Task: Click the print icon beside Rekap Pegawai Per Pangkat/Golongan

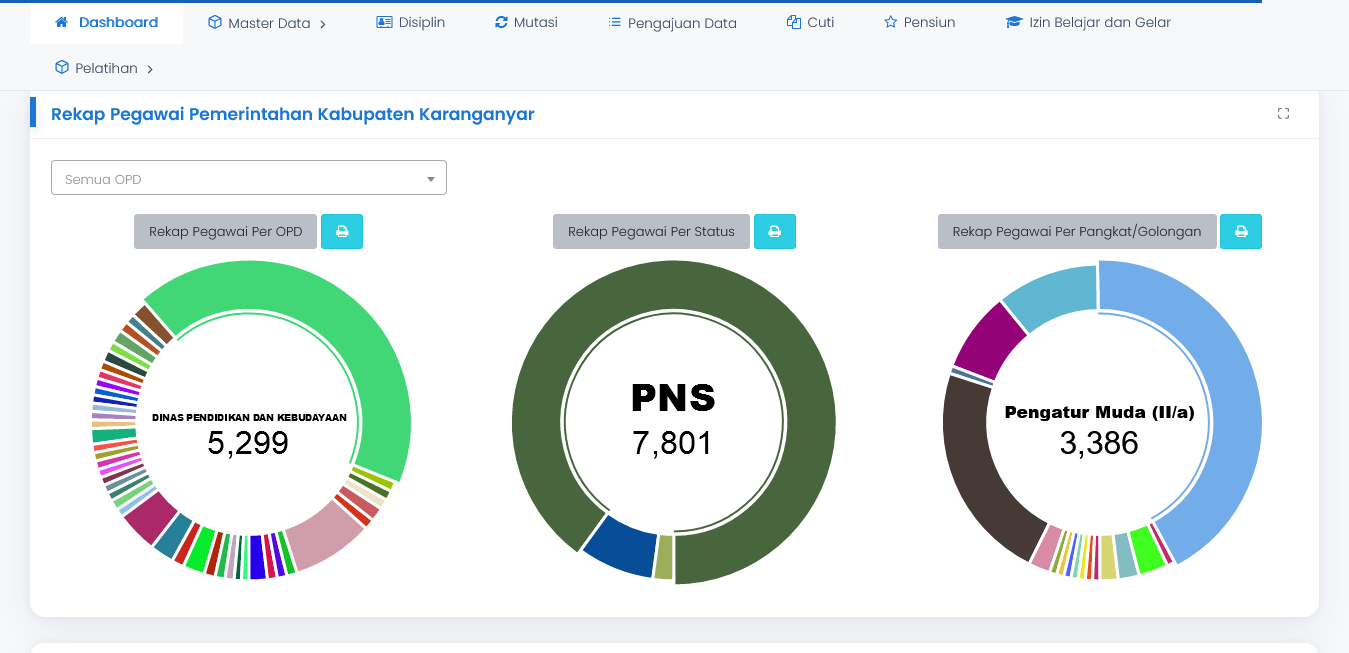Action: click(x=1241, y=231)
